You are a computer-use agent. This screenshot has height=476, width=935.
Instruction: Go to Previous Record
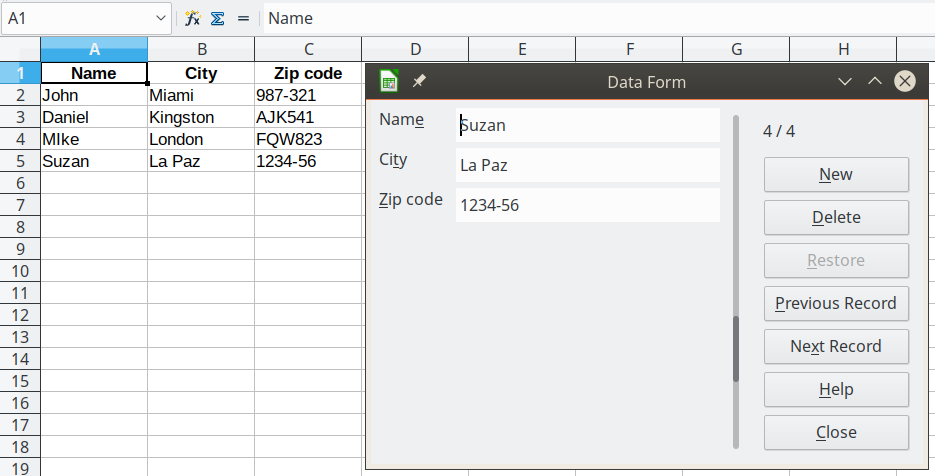(836, 303)
